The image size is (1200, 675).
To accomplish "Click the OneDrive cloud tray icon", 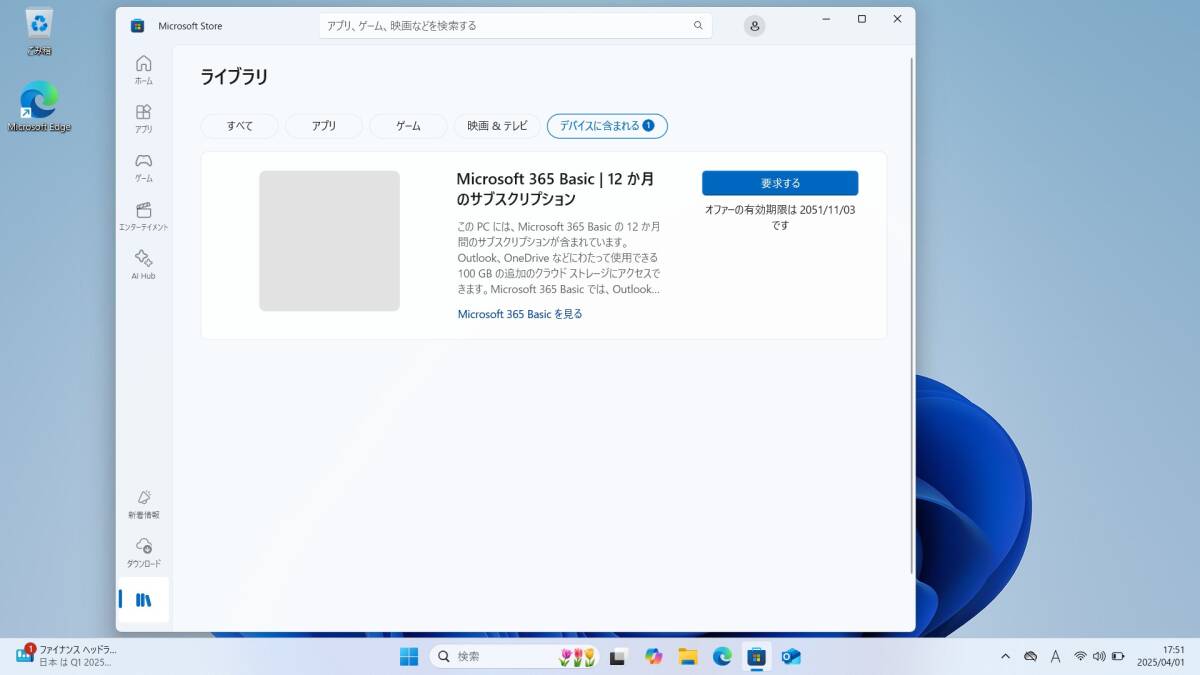I will tap(1030, 657).
